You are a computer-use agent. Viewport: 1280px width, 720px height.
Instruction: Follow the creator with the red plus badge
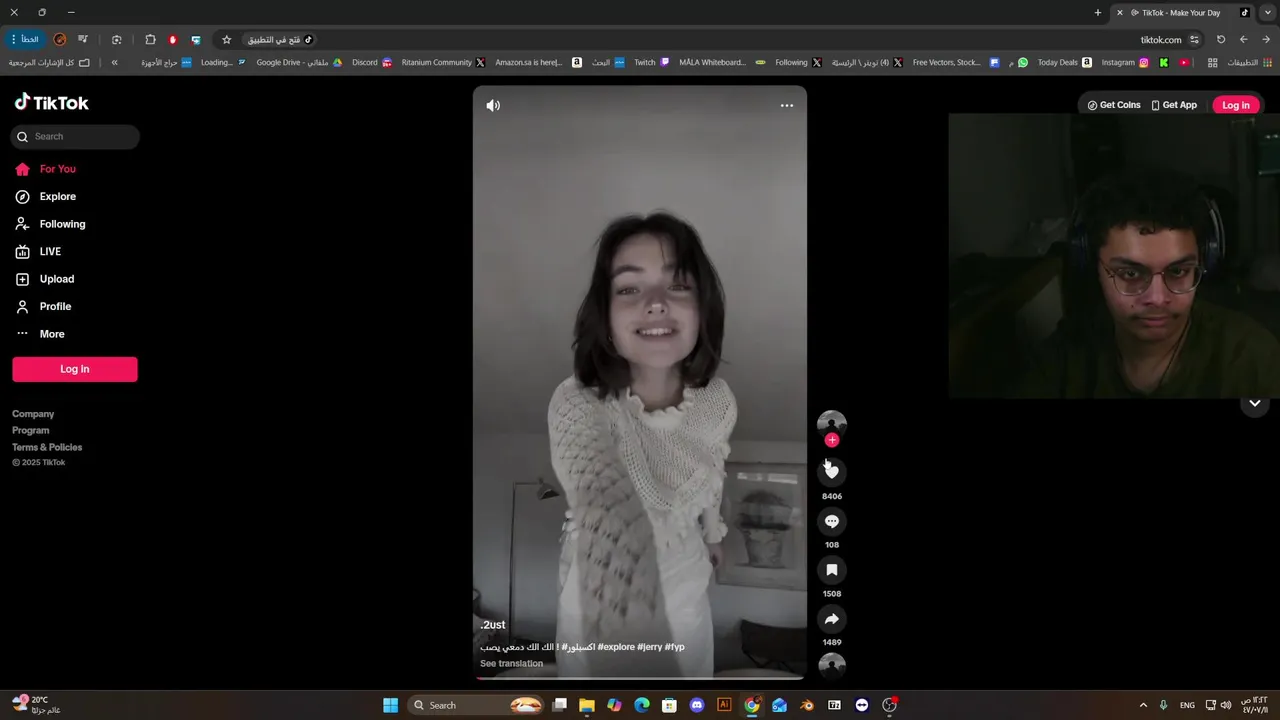[832, 440]
